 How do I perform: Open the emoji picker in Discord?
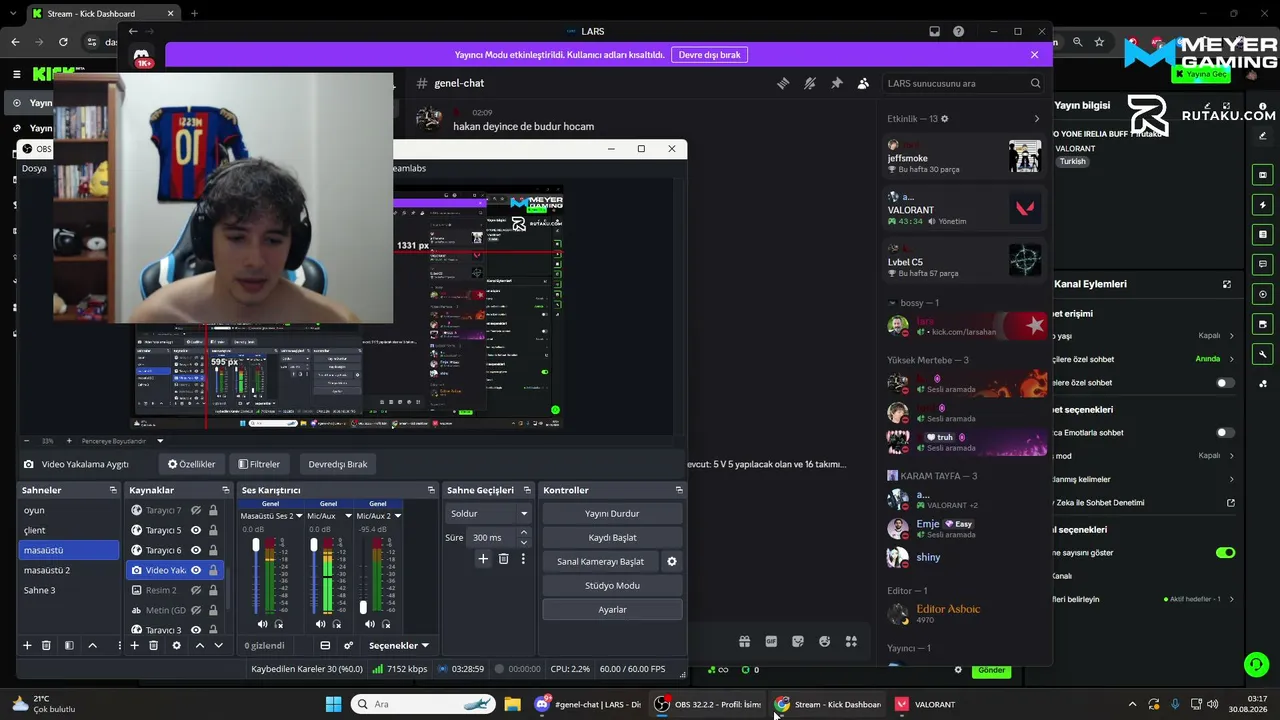tap(825, 641)
